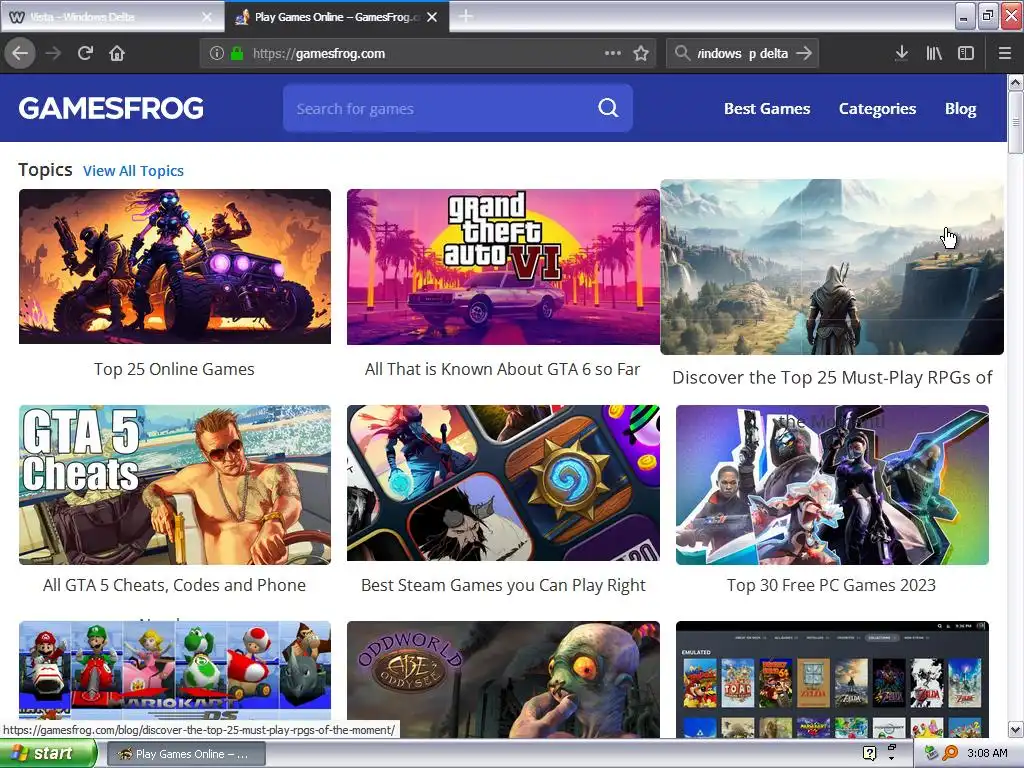Open the emulator game library thumbnail
Screen dimensions: 1024x768
click(832, 680)
